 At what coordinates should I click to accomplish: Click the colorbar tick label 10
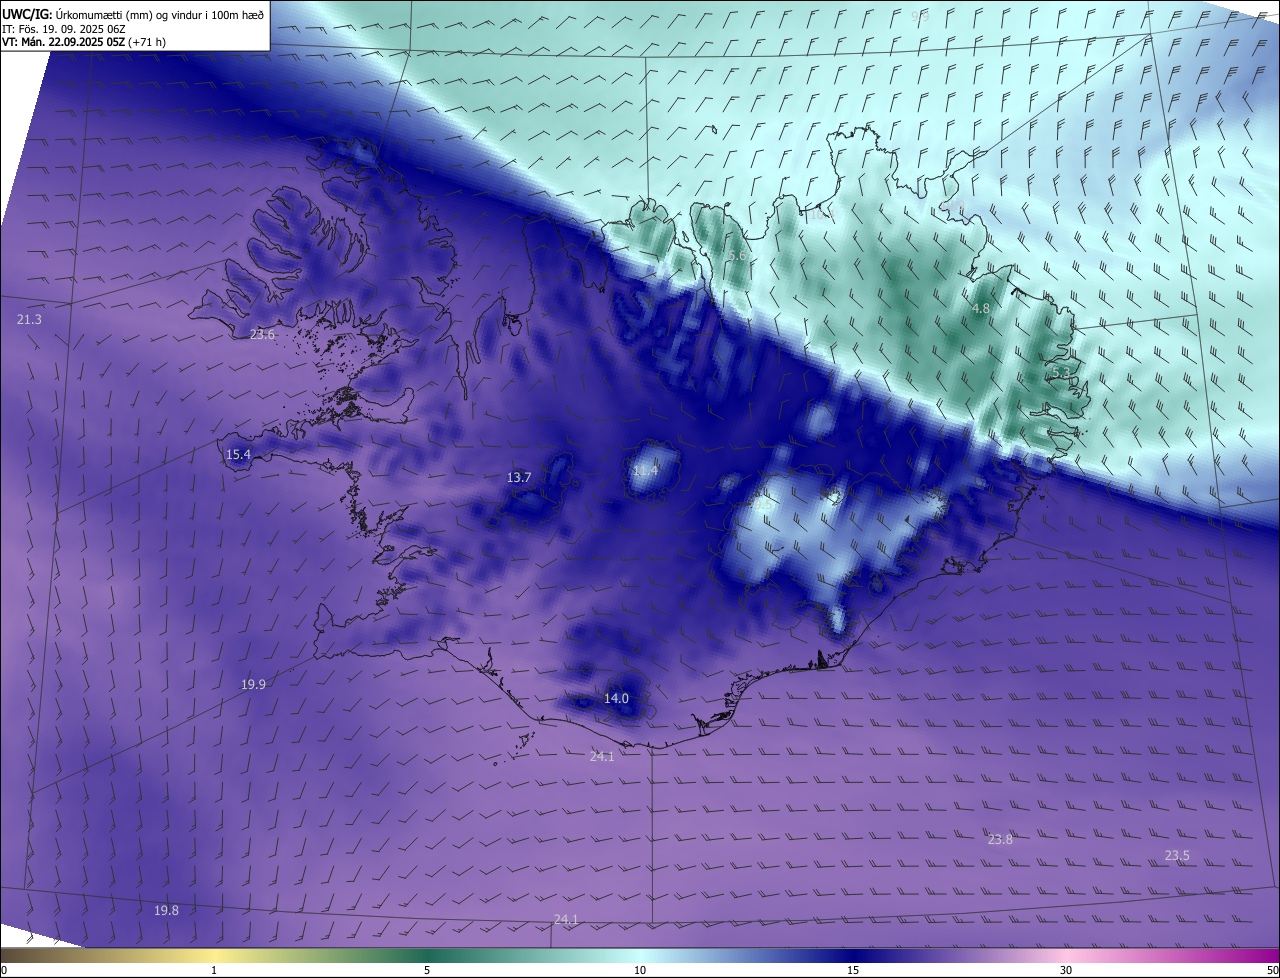(x=640, y=970)
